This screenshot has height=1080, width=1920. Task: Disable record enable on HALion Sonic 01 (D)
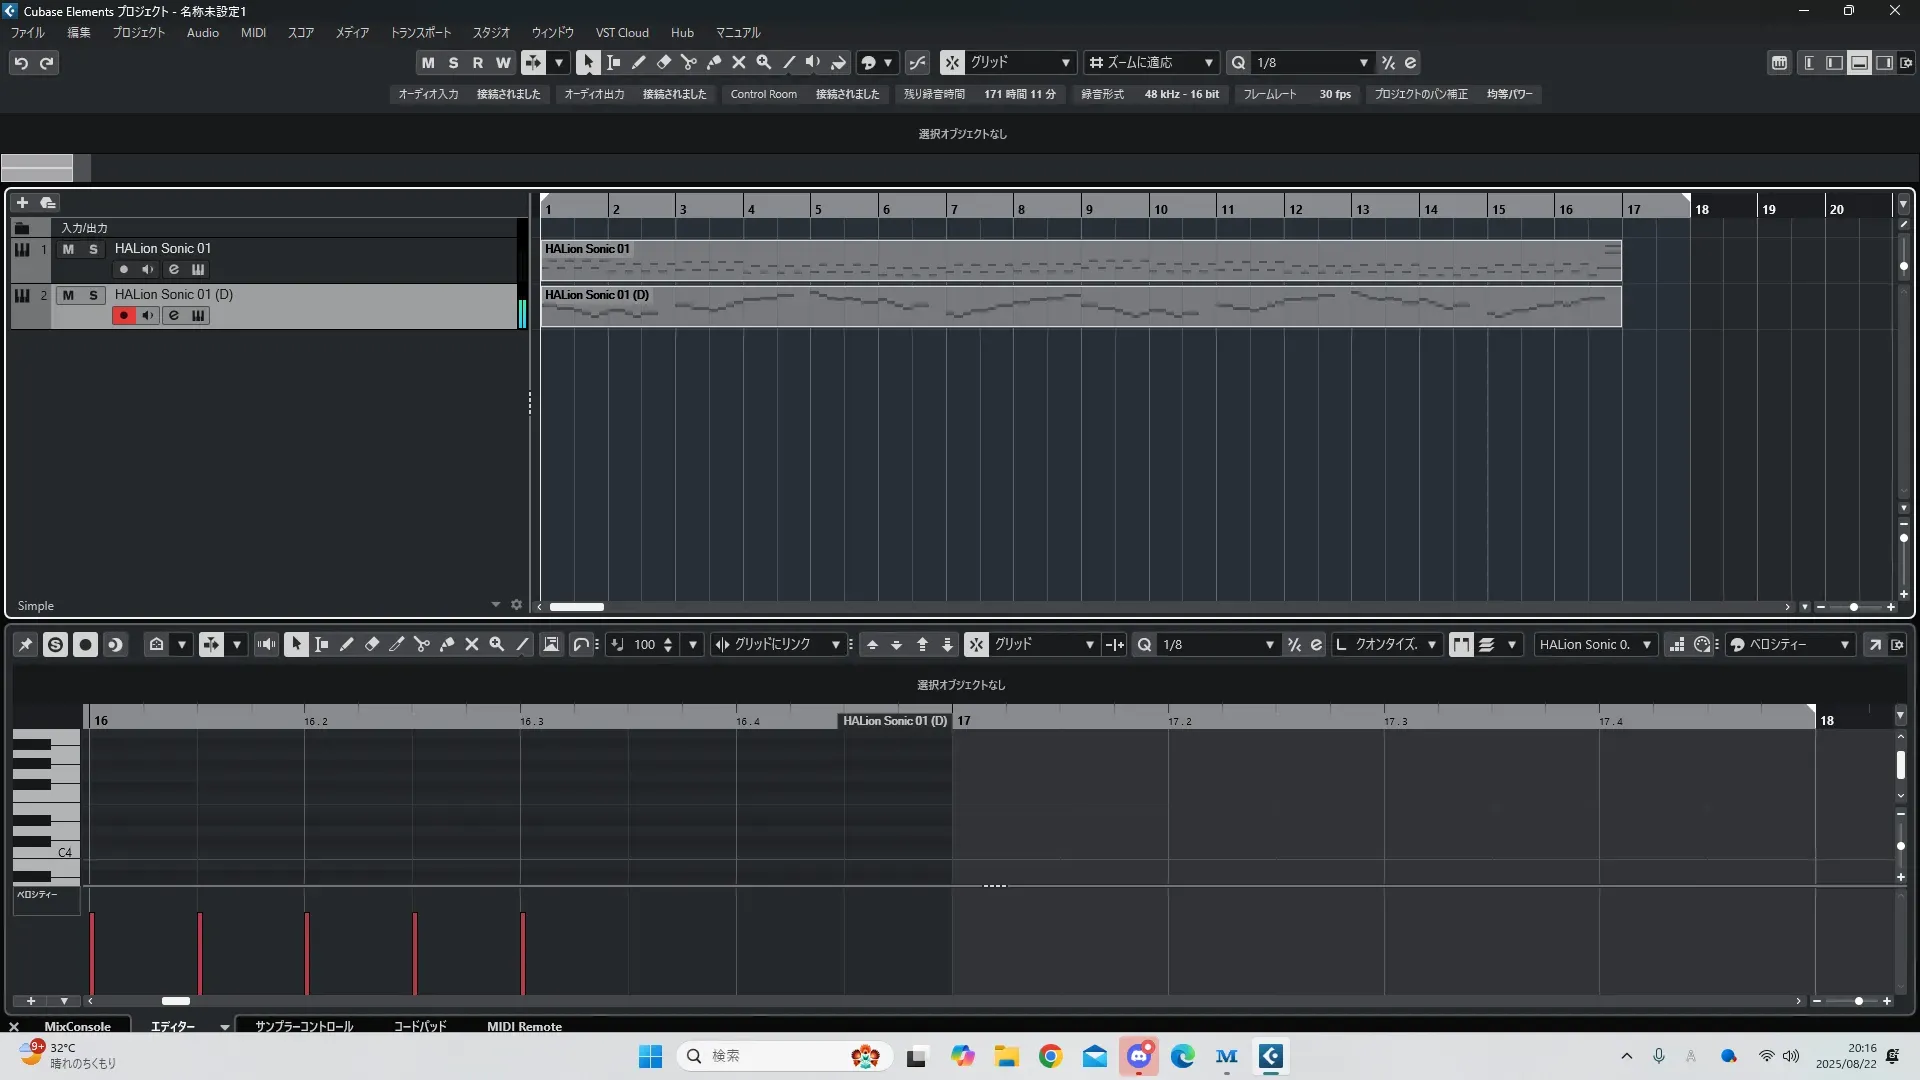point(124,316)
